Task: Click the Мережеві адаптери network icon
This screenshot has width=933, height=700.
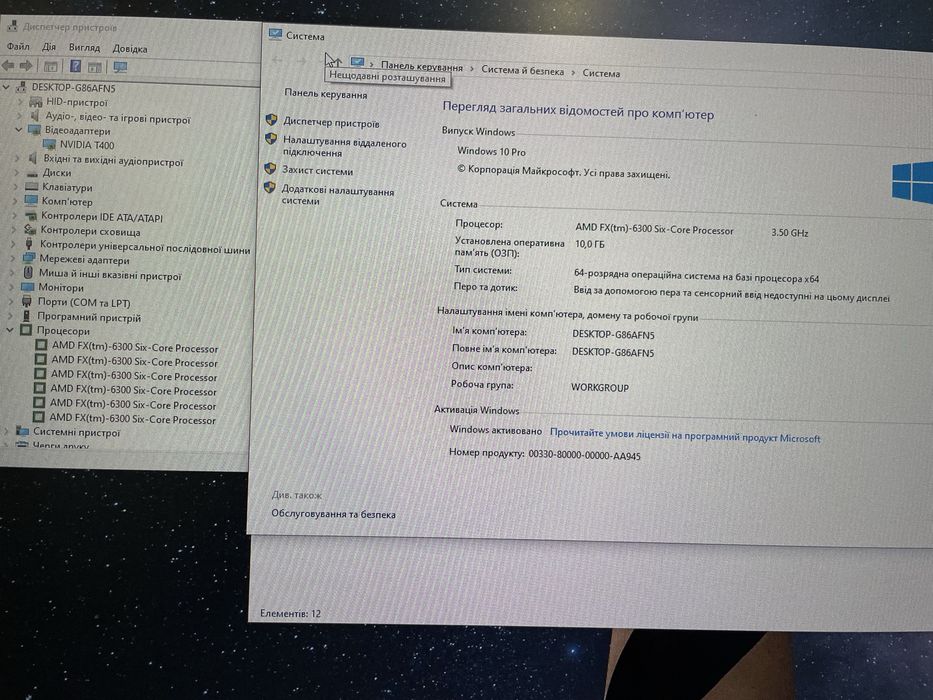Action: click(29, 258)
